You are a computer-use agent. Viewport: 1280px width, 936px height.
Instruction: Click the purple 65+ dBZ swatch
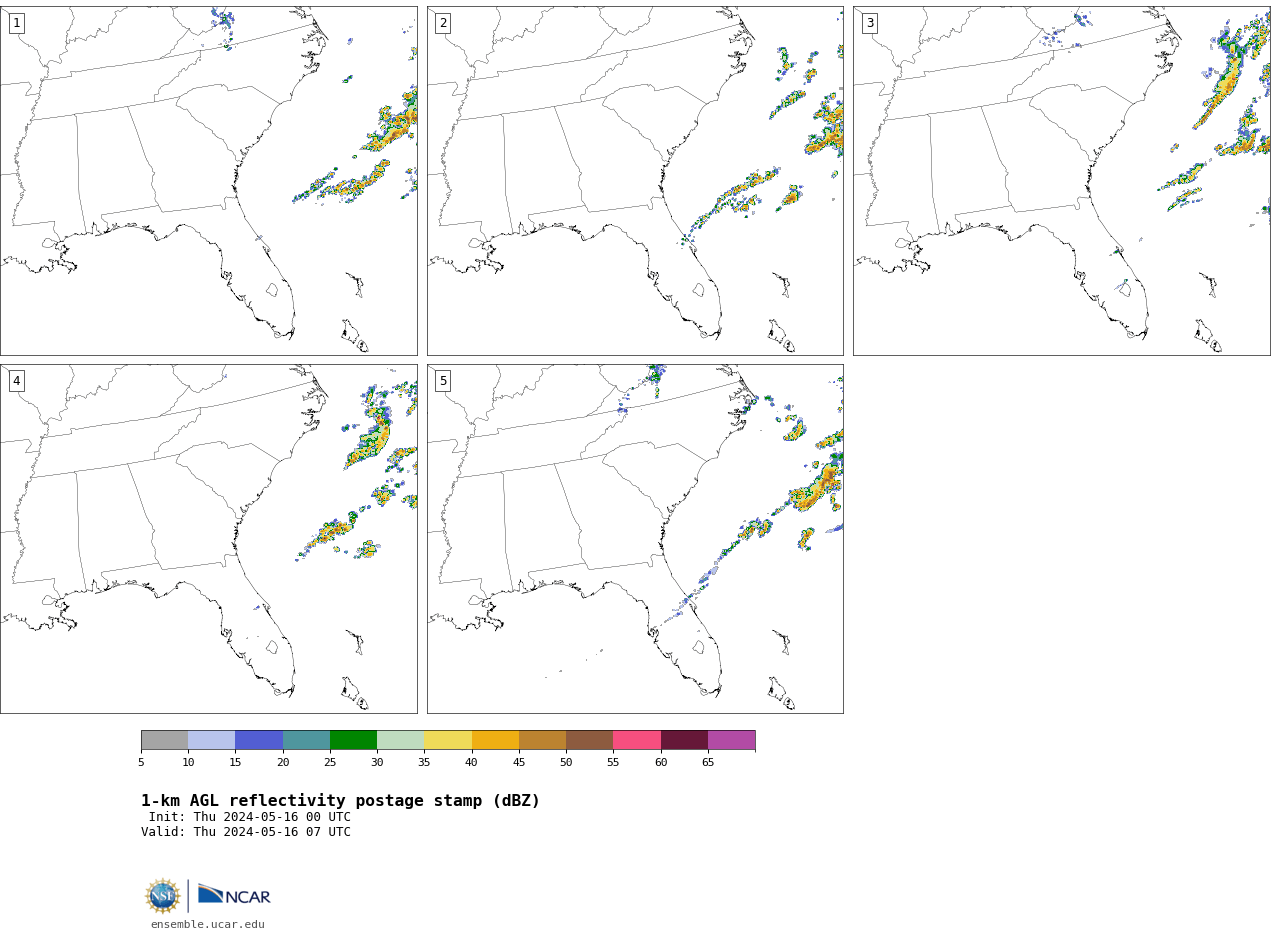[731, 740]
